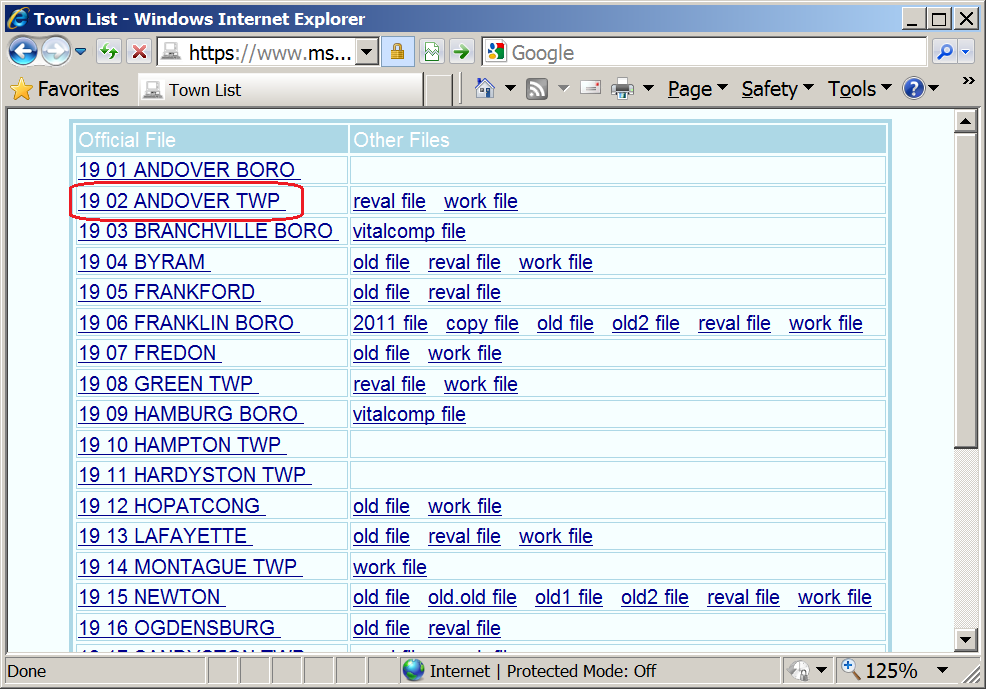Image resolution: width=986 pixels, height=689 pixels.
Task: Click old2 file in Franklin Boro row
Action: tap(645, 323)
